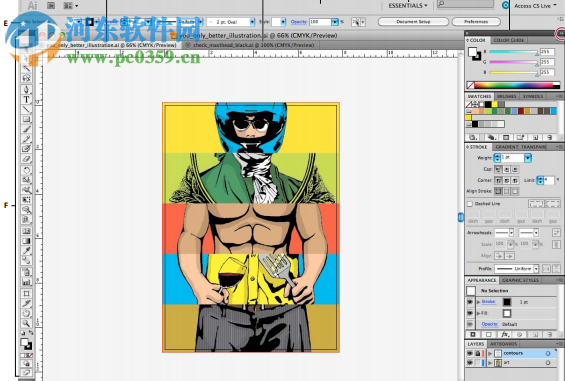Select the Eraser tool
The width and height of the screenshot is (565, 381).
(x=26, y=159)
